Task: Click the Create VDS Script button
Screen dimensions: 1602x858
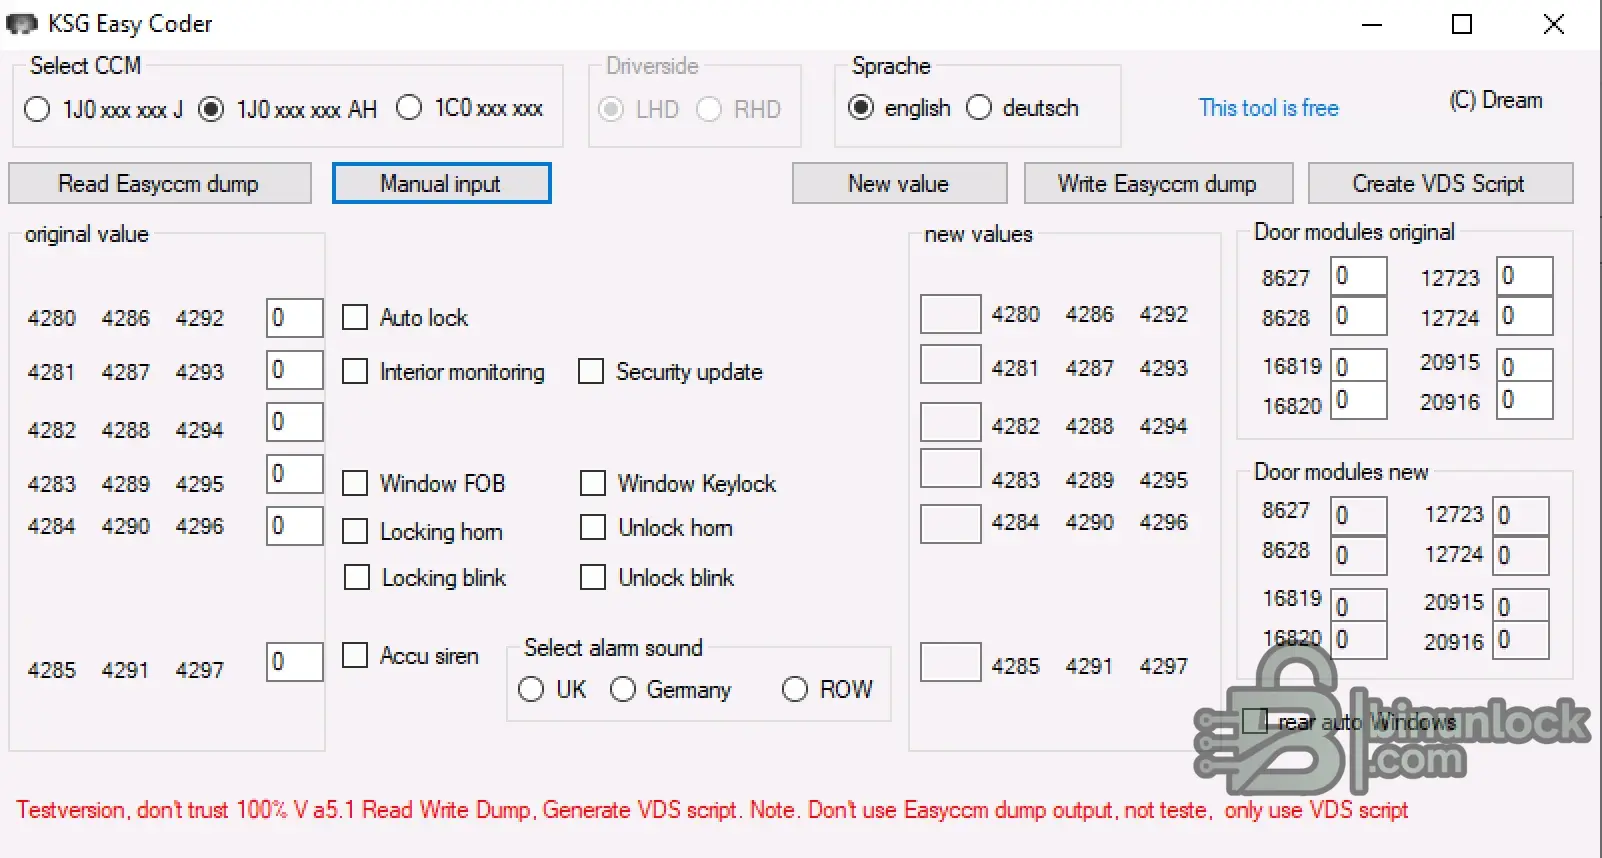Action: pyautogui.click(x=1440, y=184)
